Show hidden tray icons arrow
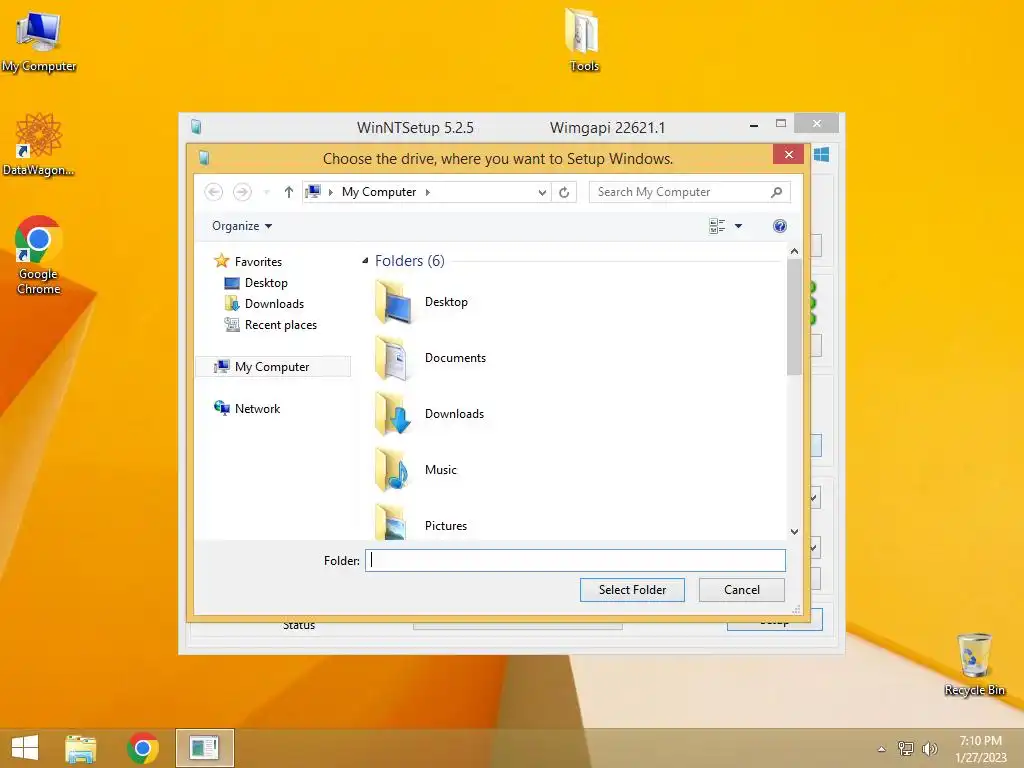This screenshot has width=1024, height=768. pyautogui.click(x=882, y=749)
